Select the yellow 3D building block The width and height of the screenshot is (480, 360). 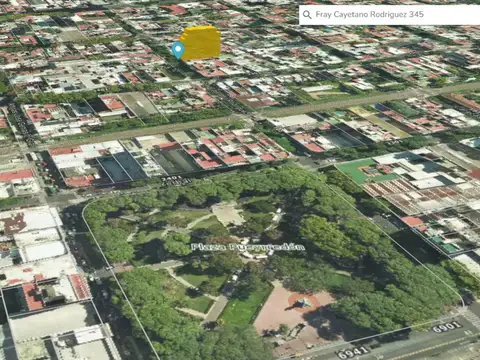[201, 43]
